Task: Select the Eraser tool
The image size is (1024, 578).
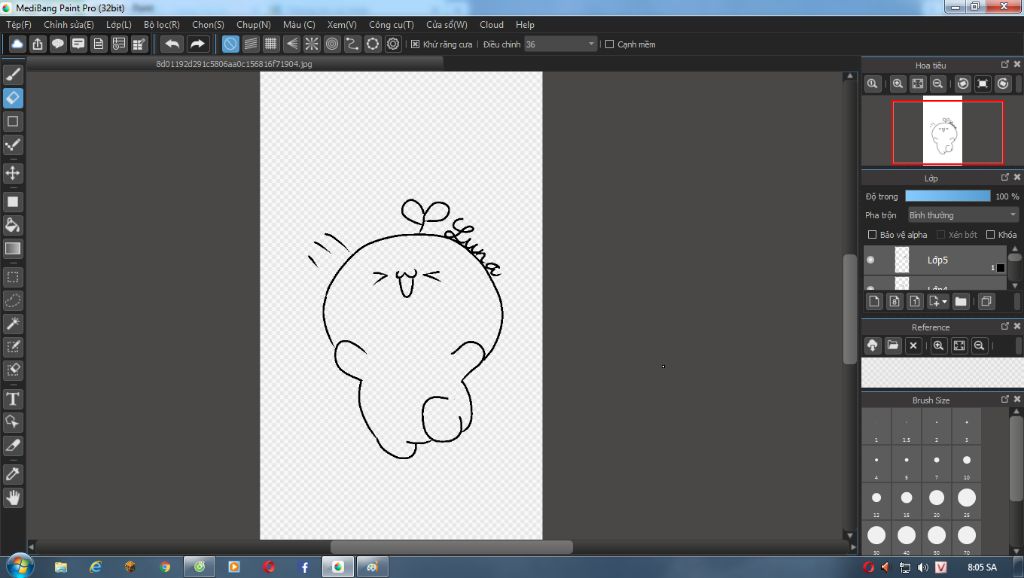Action: click(12, 98)
